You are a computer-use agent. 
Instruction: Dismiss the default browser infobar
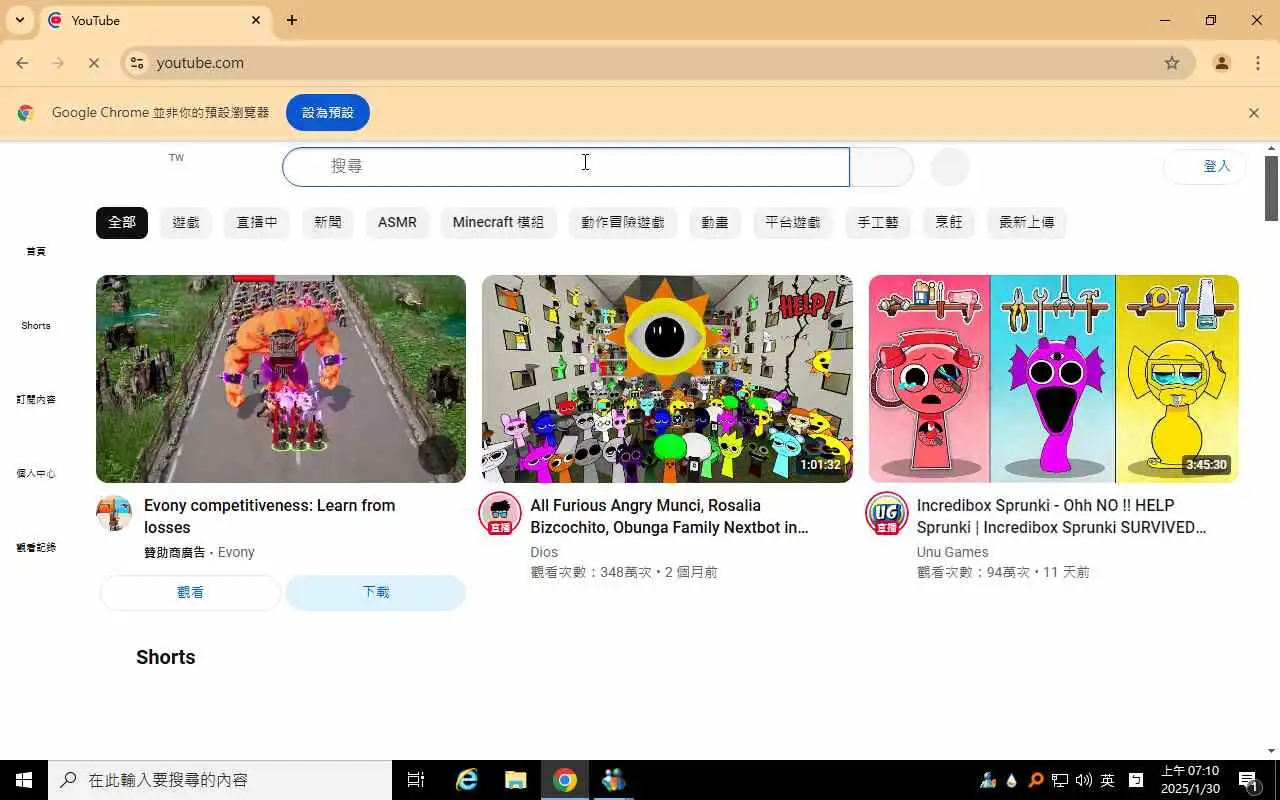coord(1254,113)
